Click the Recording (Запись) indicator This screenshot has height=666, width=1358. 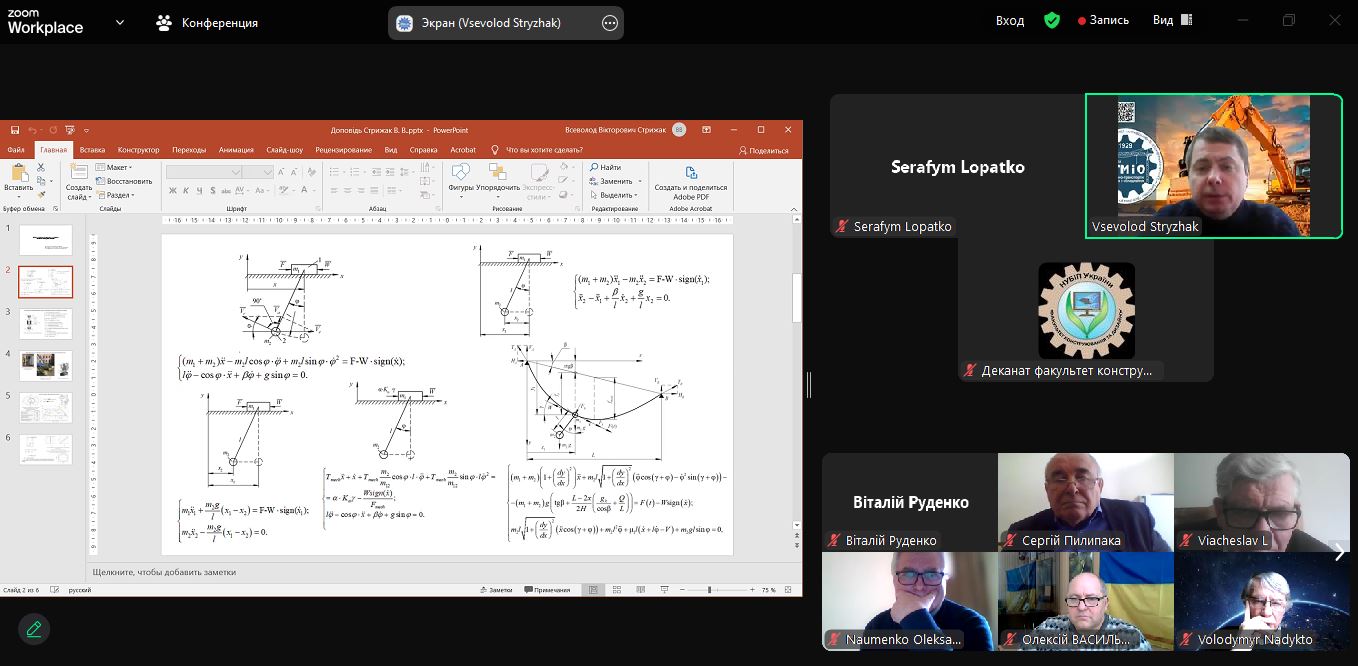1103,20
